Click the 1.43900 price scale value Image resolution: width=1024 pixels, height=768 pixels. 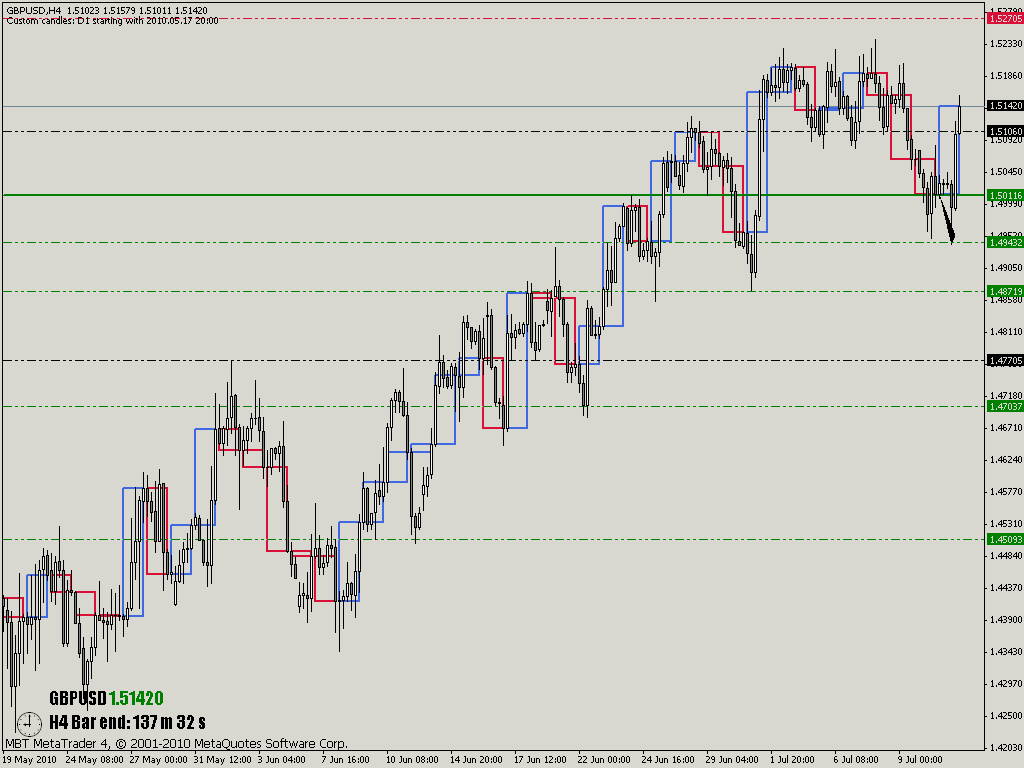point(1006,620)
